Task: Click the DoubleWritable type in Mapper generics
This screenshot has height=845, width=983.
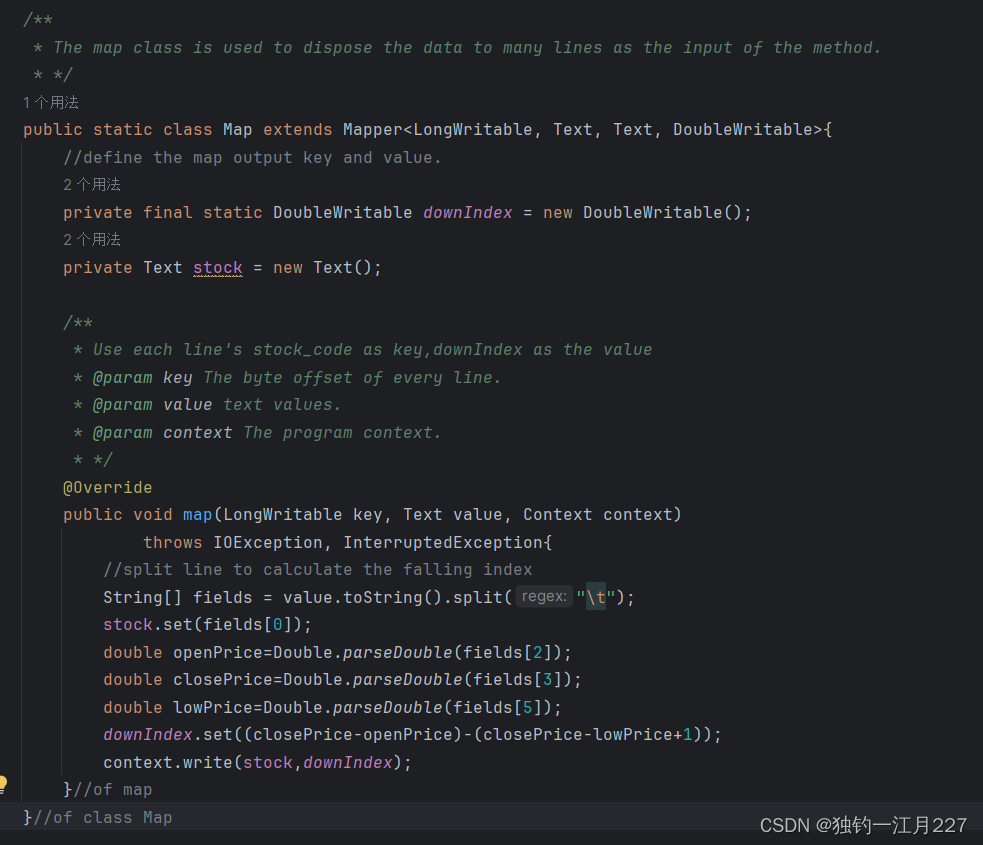Action: pyautogui.click(x=743, y=130)
